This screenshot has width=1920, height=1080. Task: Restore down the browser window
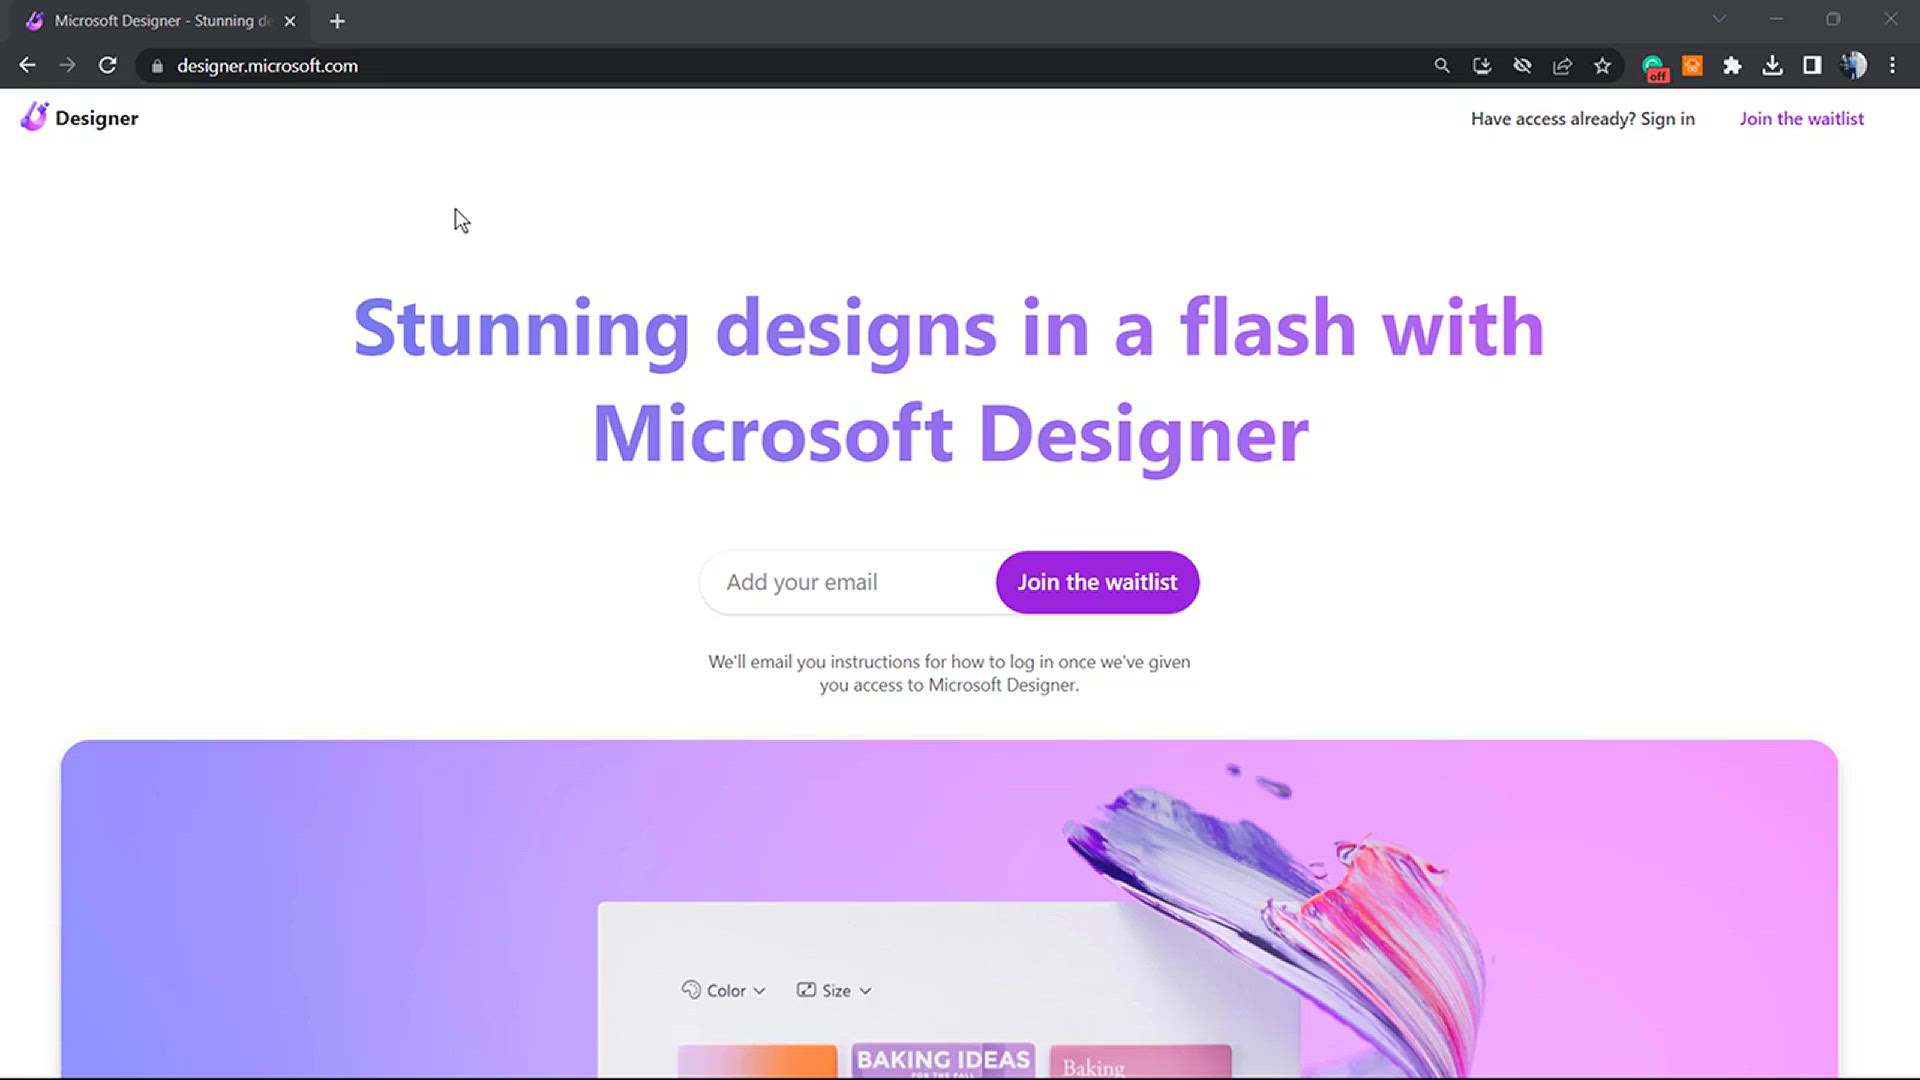(x=1833, y=19)
